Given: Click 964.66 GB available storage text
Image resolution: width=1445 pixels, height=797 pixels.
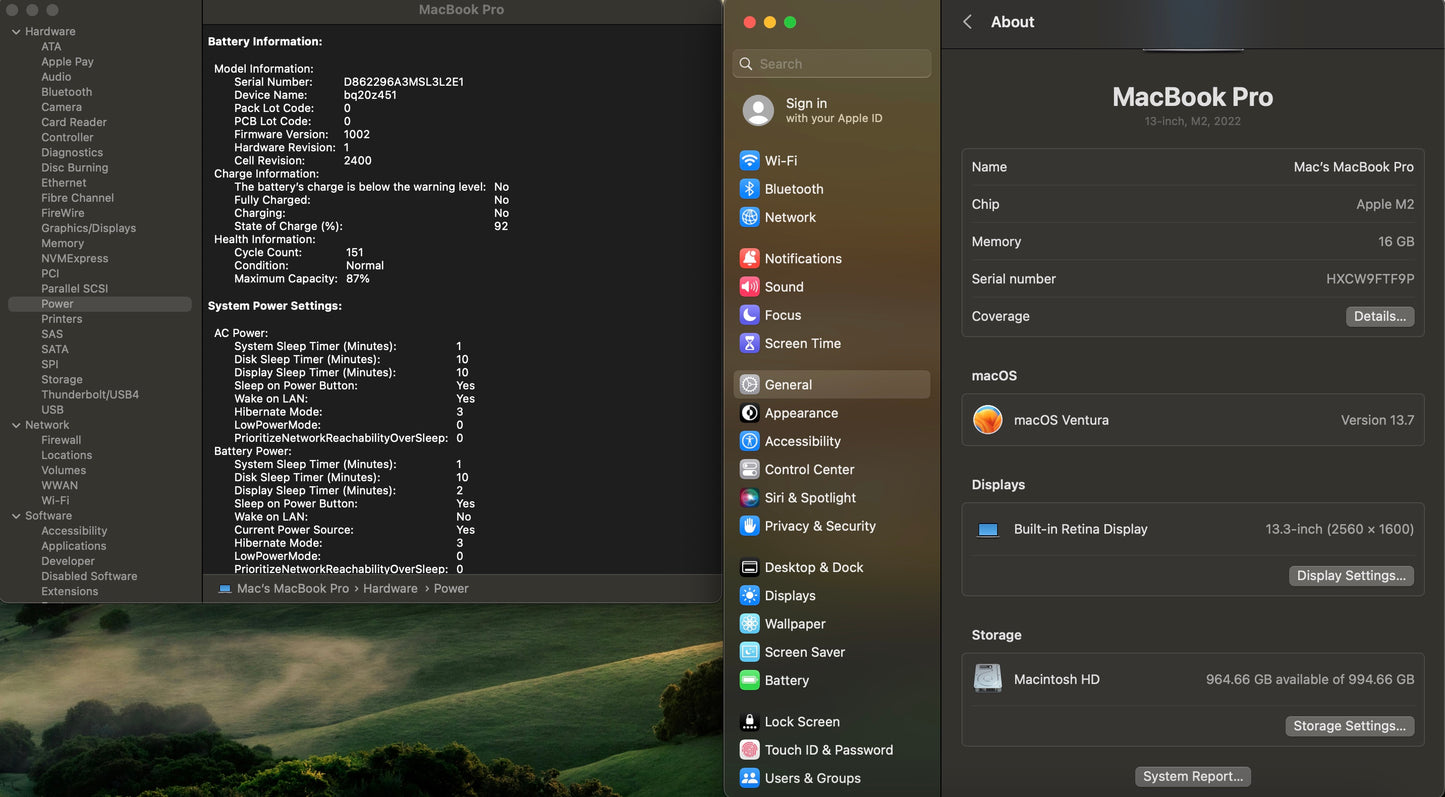Looking at the screenshot, I should (x=1310, y=679).
